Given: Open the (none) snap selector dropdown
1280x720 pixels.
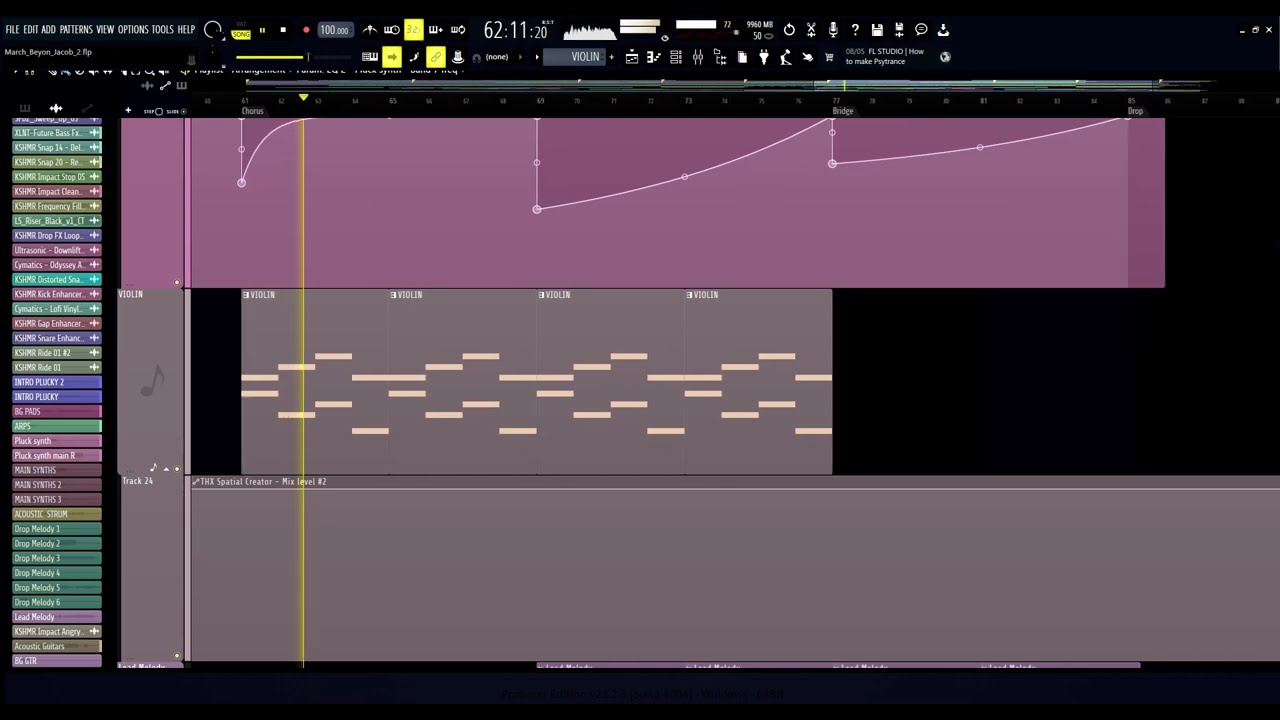Looking at the screenshot, I should coord(497,57).
